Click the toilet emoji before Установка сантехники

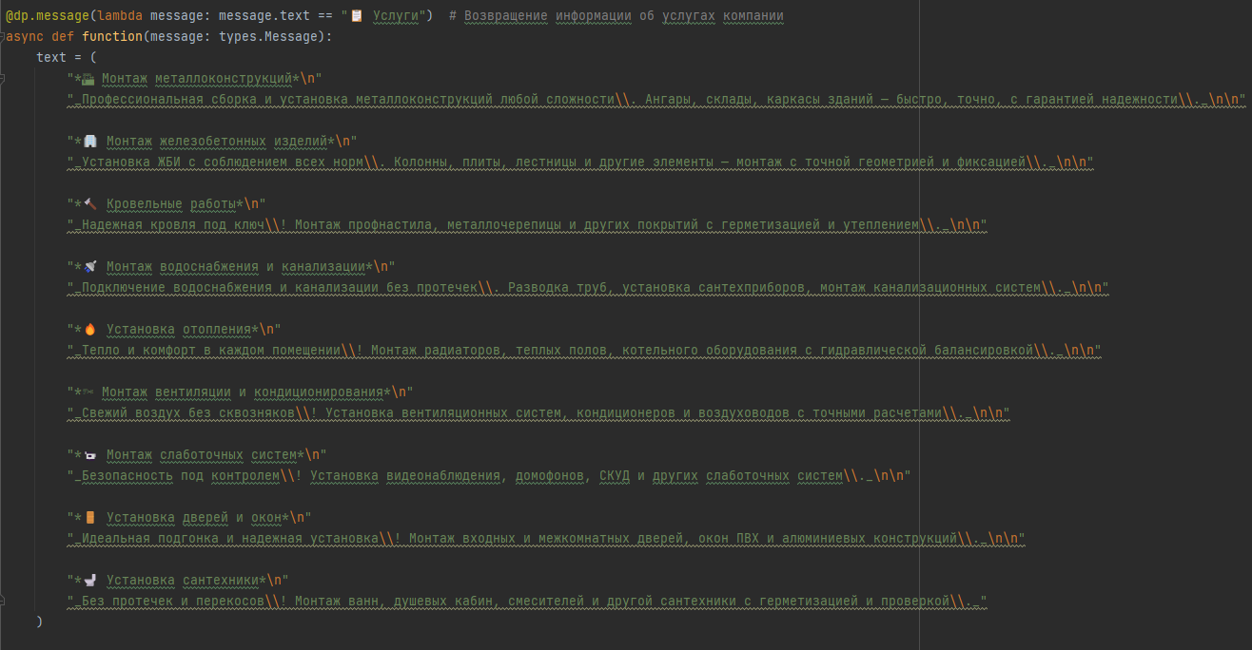point(91,580)
